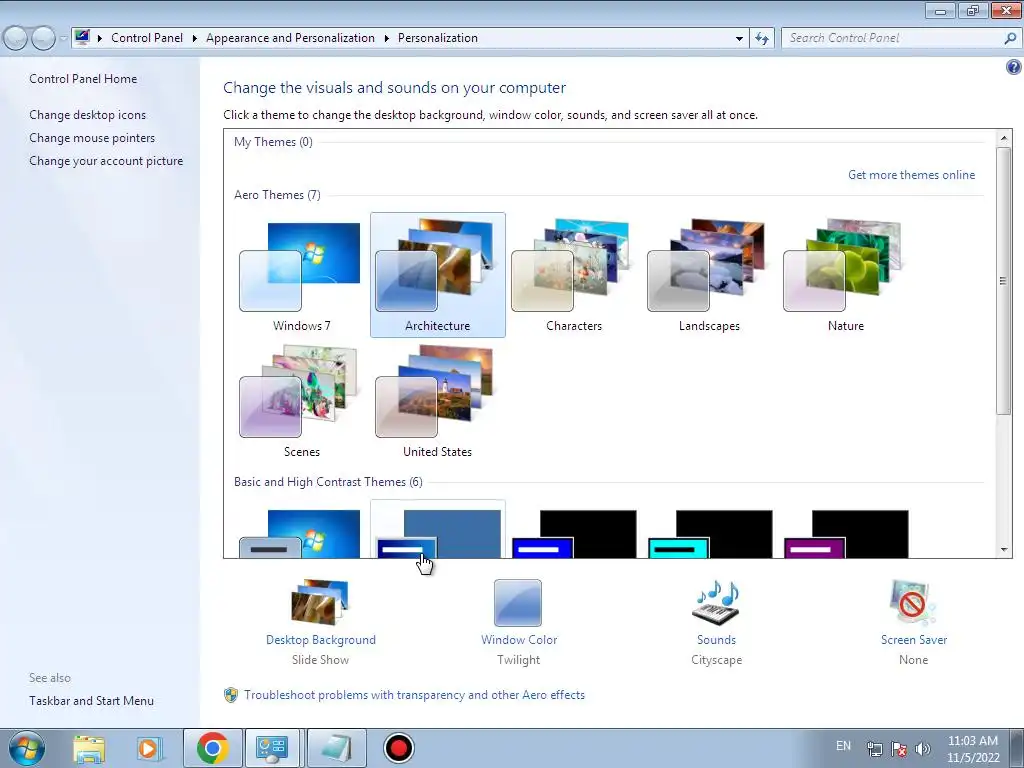Open the Screen Saver icon
Image resolution: width=1024 pixels, height=768 pixels.
[x=913, y=603]
